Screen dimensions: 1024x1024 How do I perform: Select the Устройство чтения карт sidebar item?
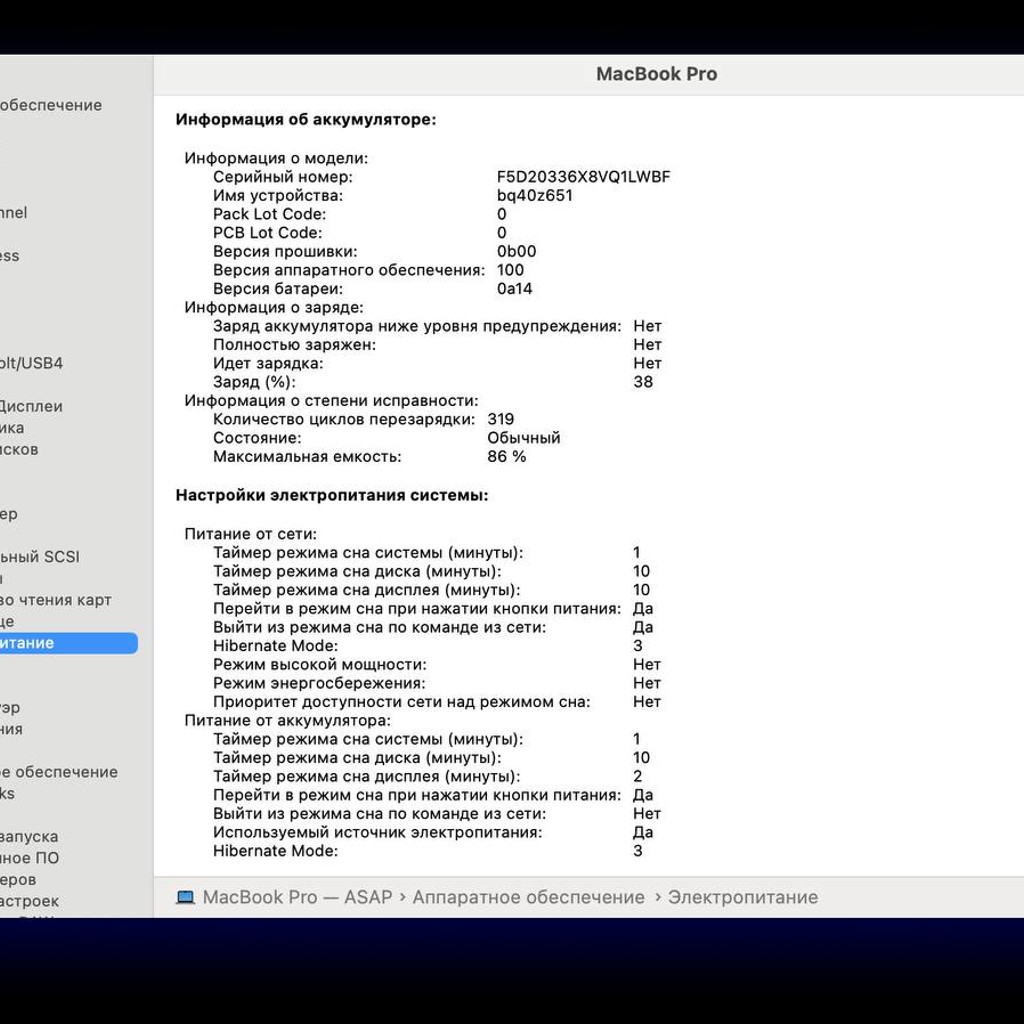click(x=56, y=600)
